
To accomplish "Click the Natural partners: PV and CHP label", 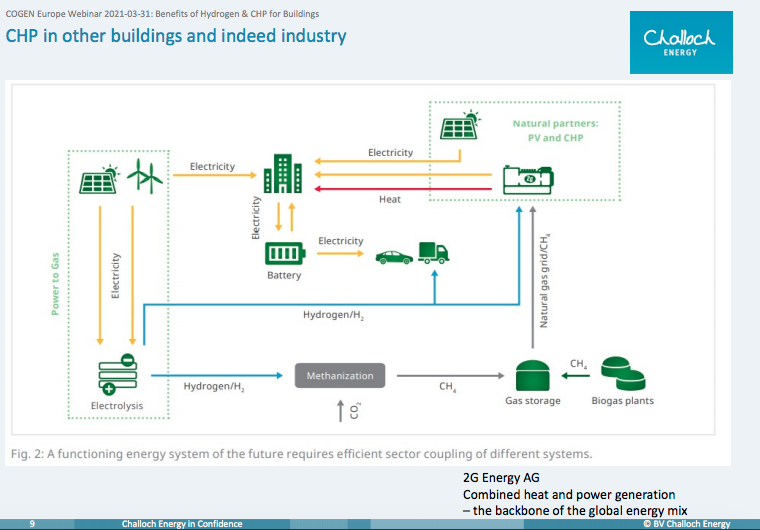I will (555, 130).
